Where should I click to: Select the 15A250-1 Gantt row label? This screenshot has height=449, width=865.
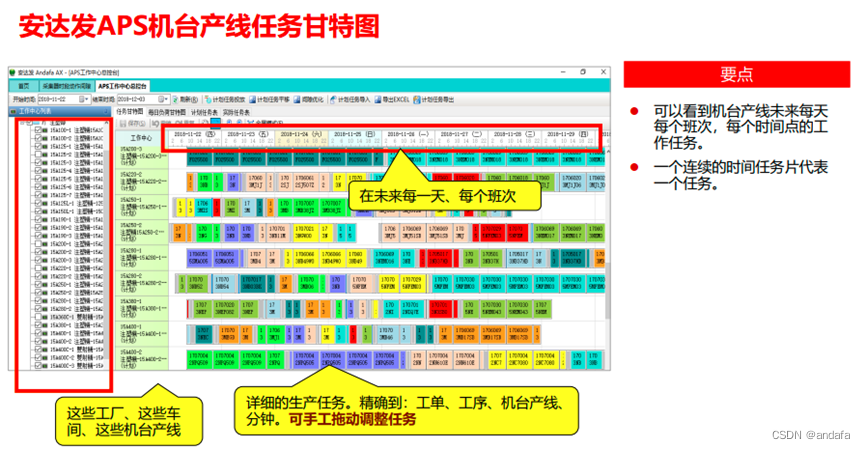click(142, 206)
